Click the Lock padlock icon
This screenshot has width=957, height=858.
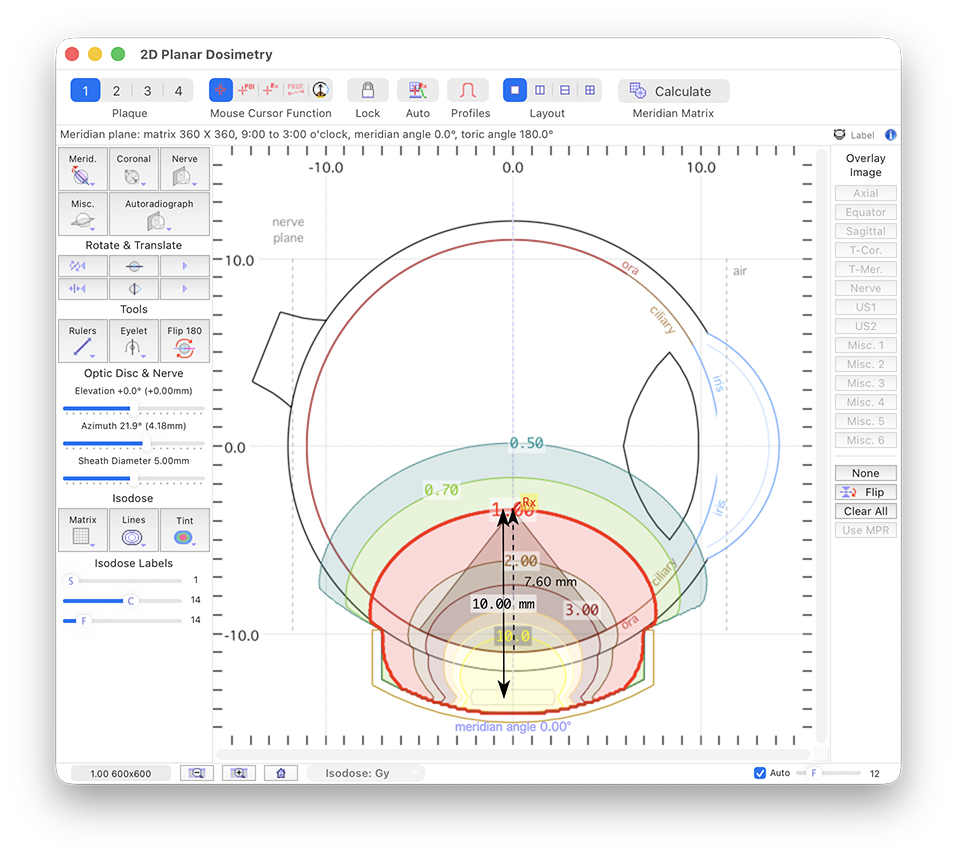[367, 91]
